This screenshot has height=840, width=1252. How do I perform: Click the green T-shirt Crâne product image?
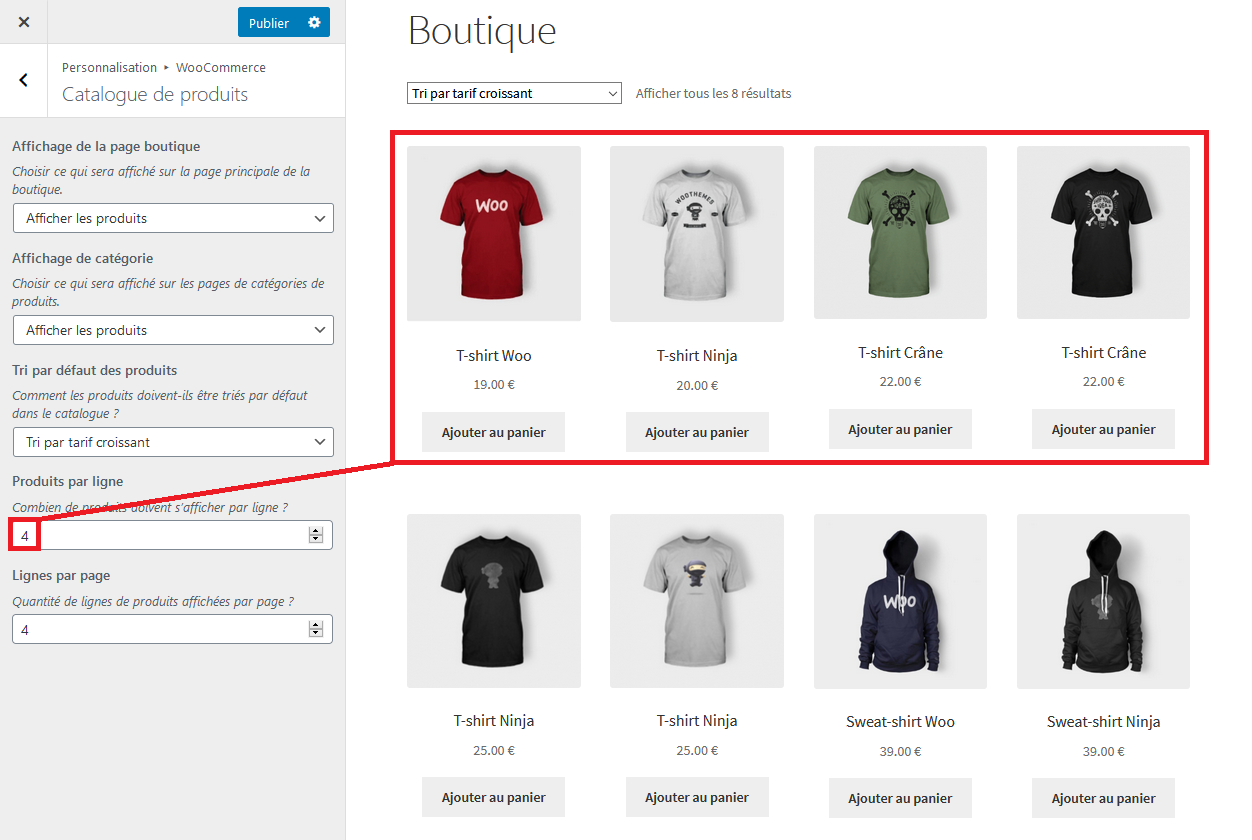point(900,233)
